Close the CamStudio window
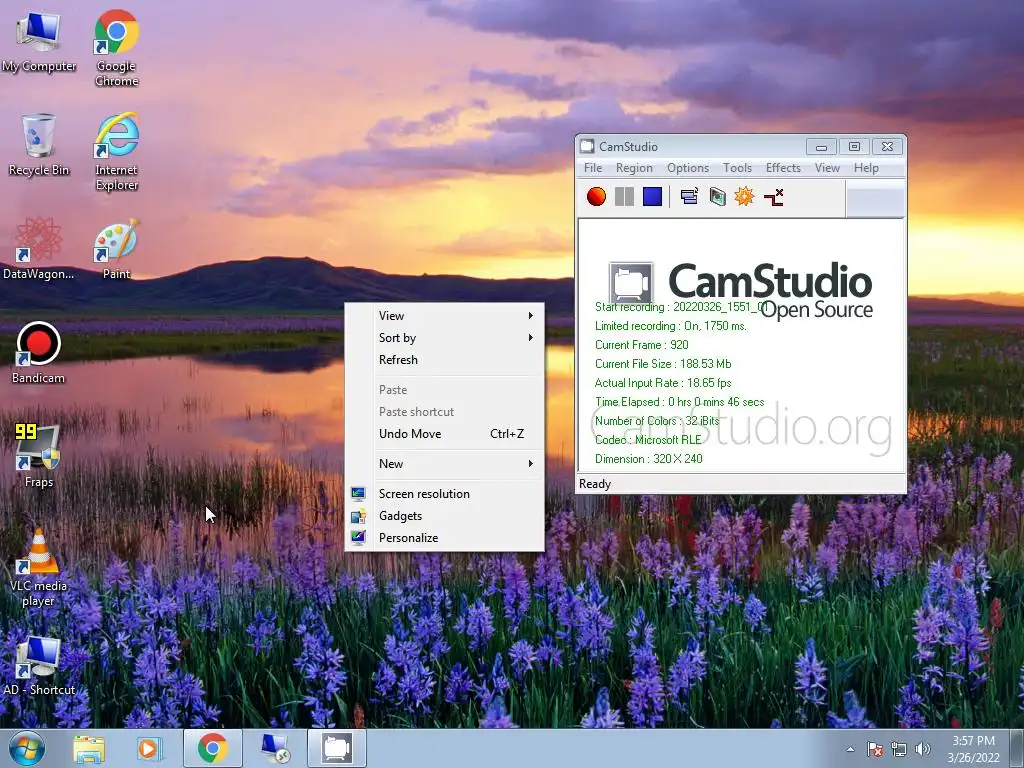The width and height of the screenshot is (1024, 768). click(x=887, y=147)
